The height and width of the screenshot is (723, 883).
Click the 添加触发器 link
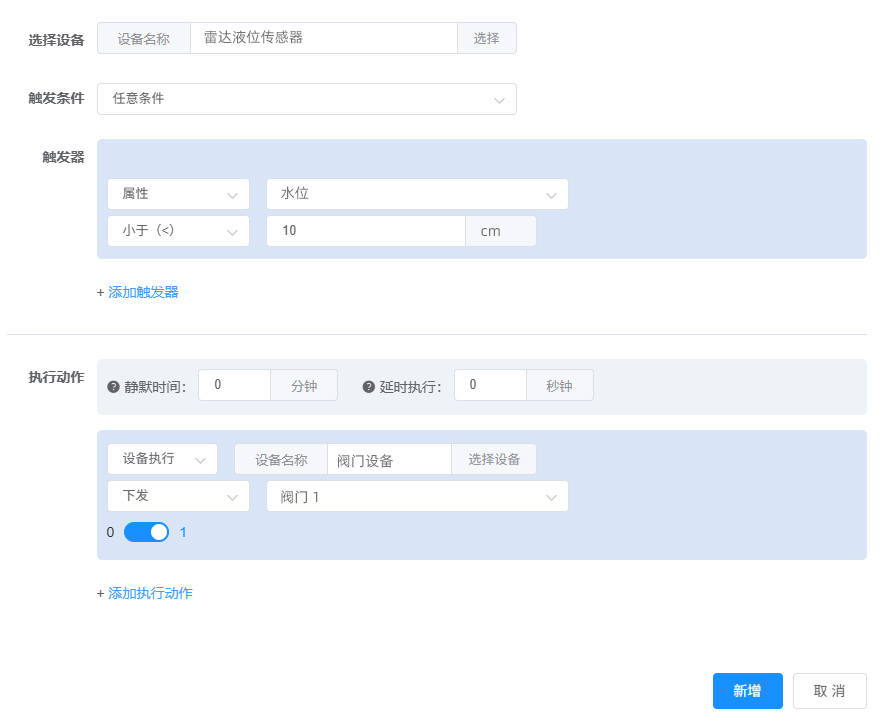click(143, 292)
